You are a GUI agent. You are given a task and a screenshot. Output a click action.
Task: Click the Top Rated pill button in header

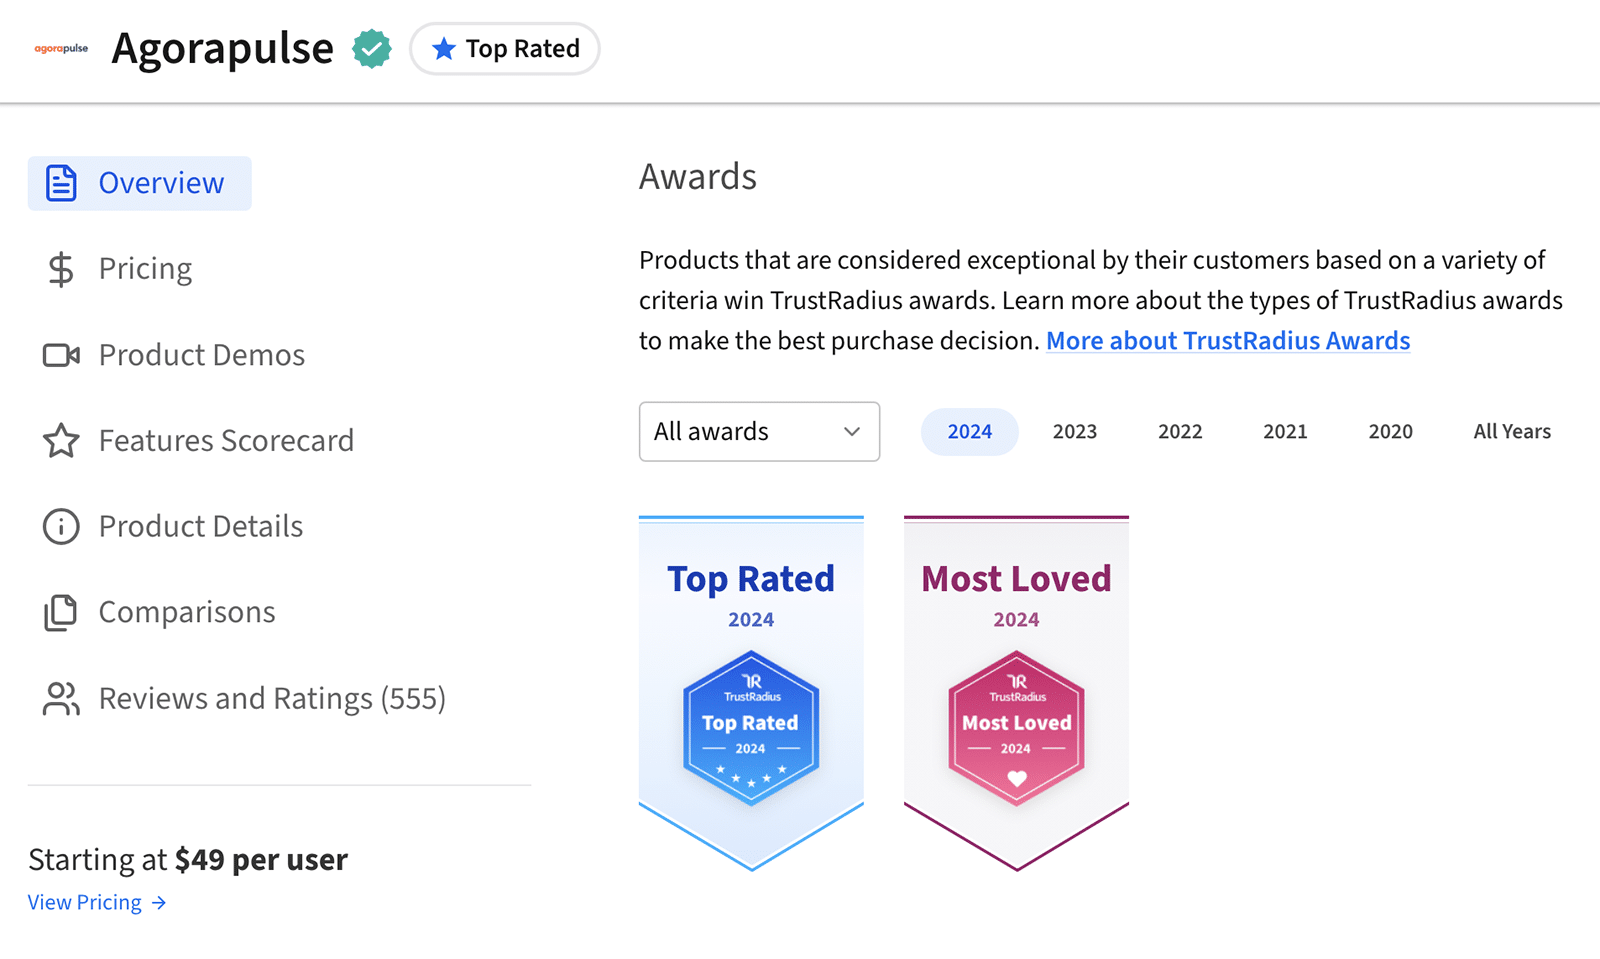point(505,49)
